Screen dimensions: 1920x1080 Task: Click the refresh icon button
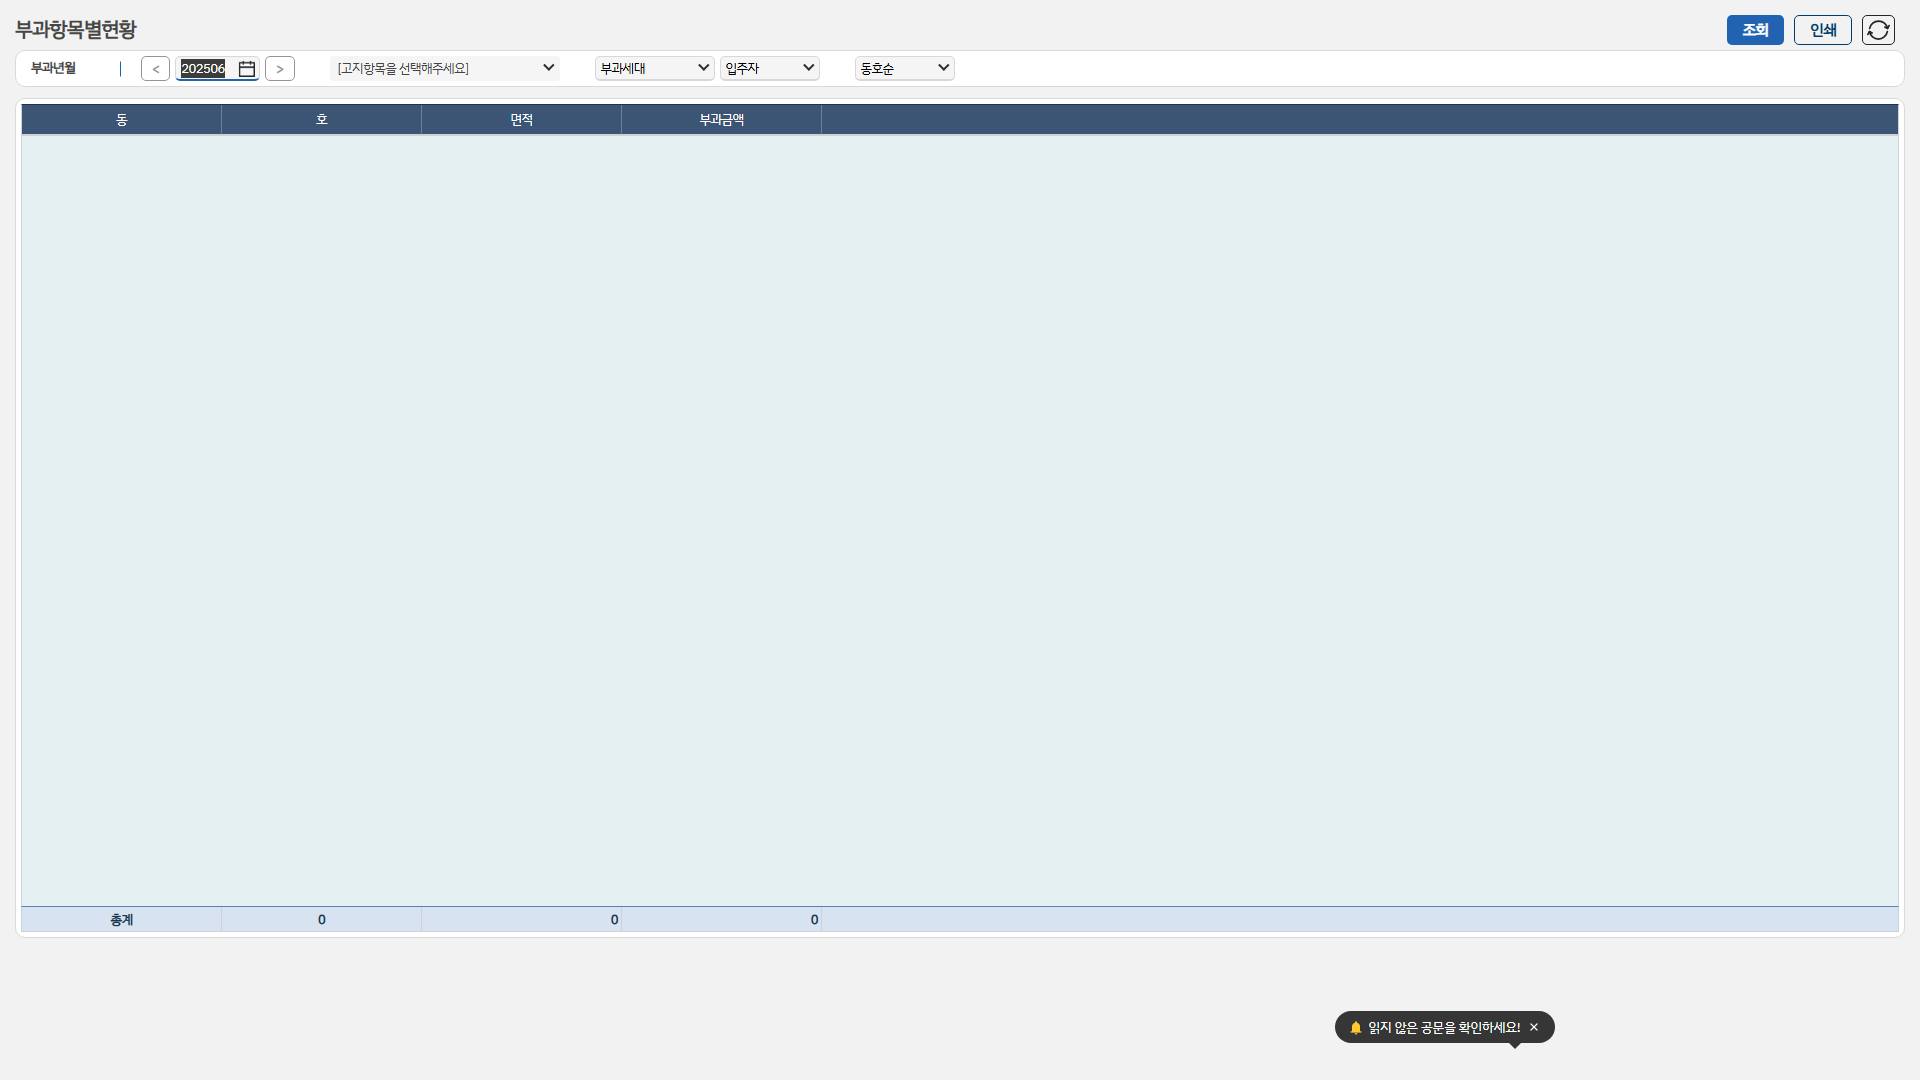[x=1878, y=30]
